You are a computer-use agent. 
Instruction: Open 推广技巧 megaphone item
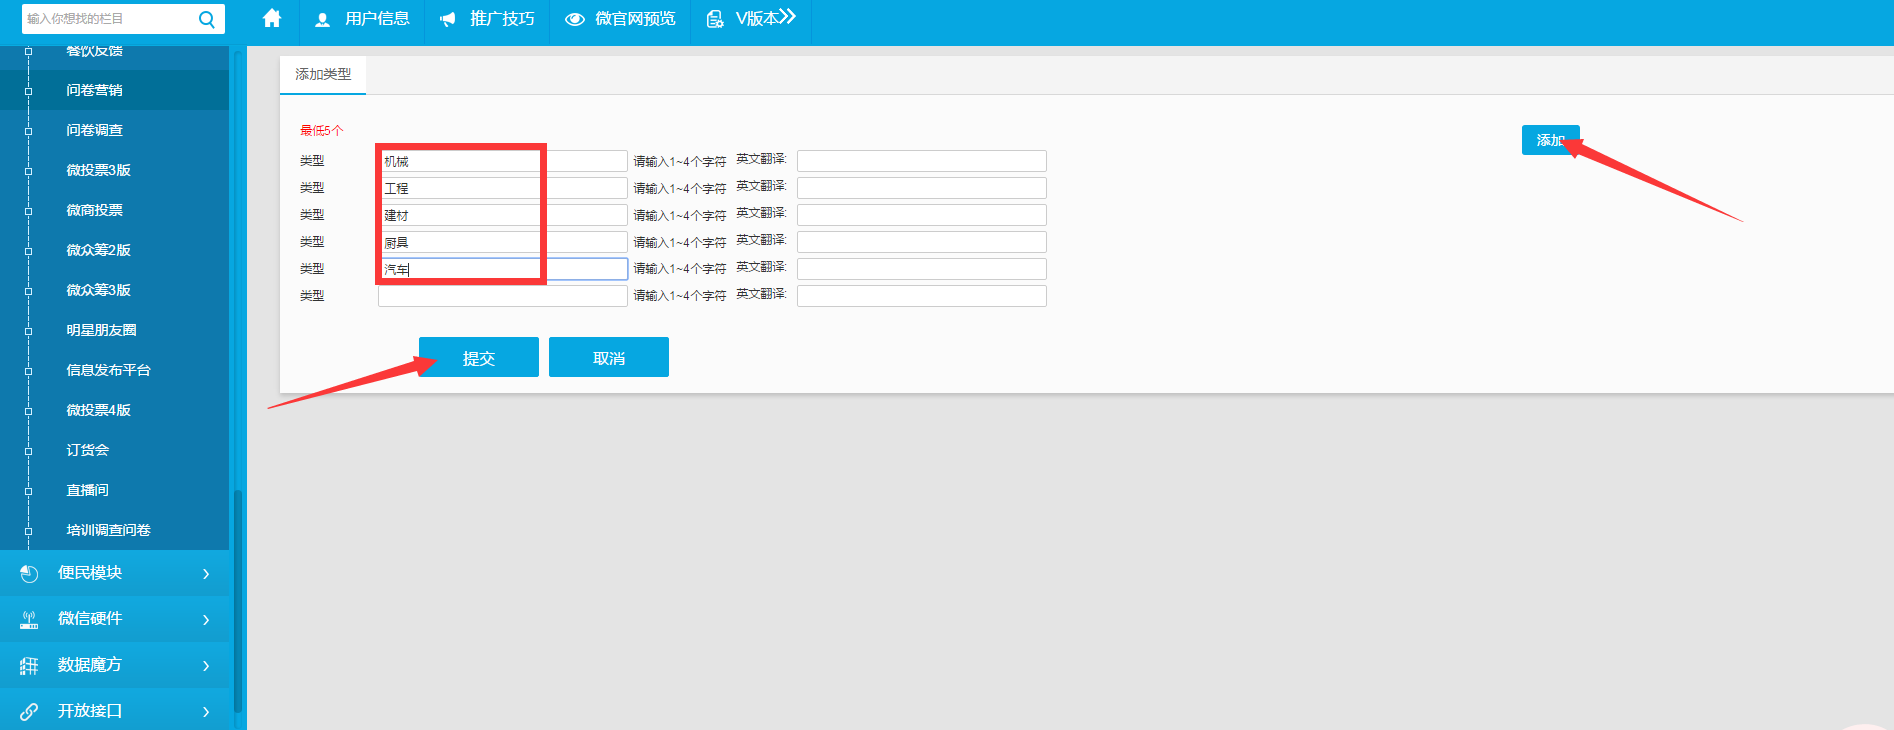click(x=488, y=19)
